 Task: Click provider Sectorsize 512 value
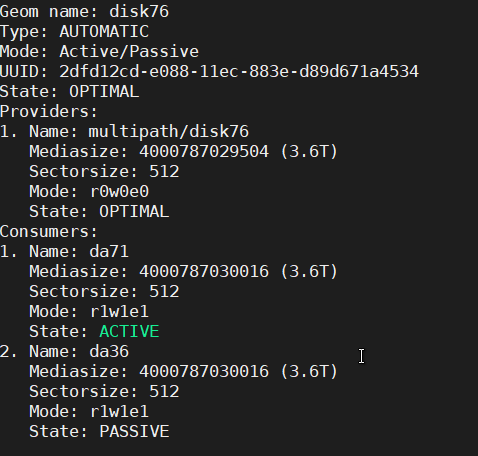164,172
